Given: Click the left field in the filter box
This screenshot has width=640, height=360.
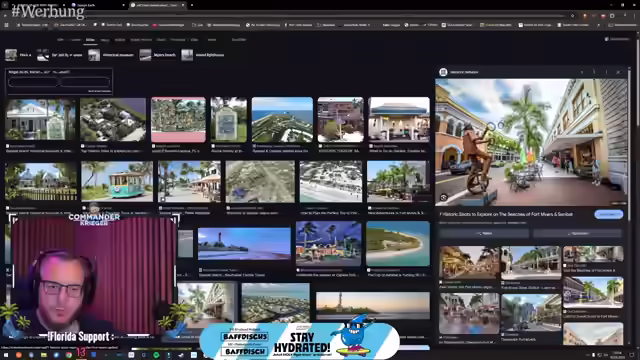Looking at the screenshot, I should pos(33,82).
